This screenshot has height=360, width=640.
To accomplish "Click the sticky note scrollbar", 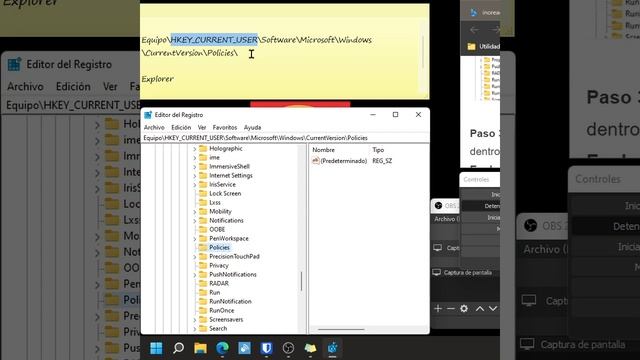I will [423, 53].
